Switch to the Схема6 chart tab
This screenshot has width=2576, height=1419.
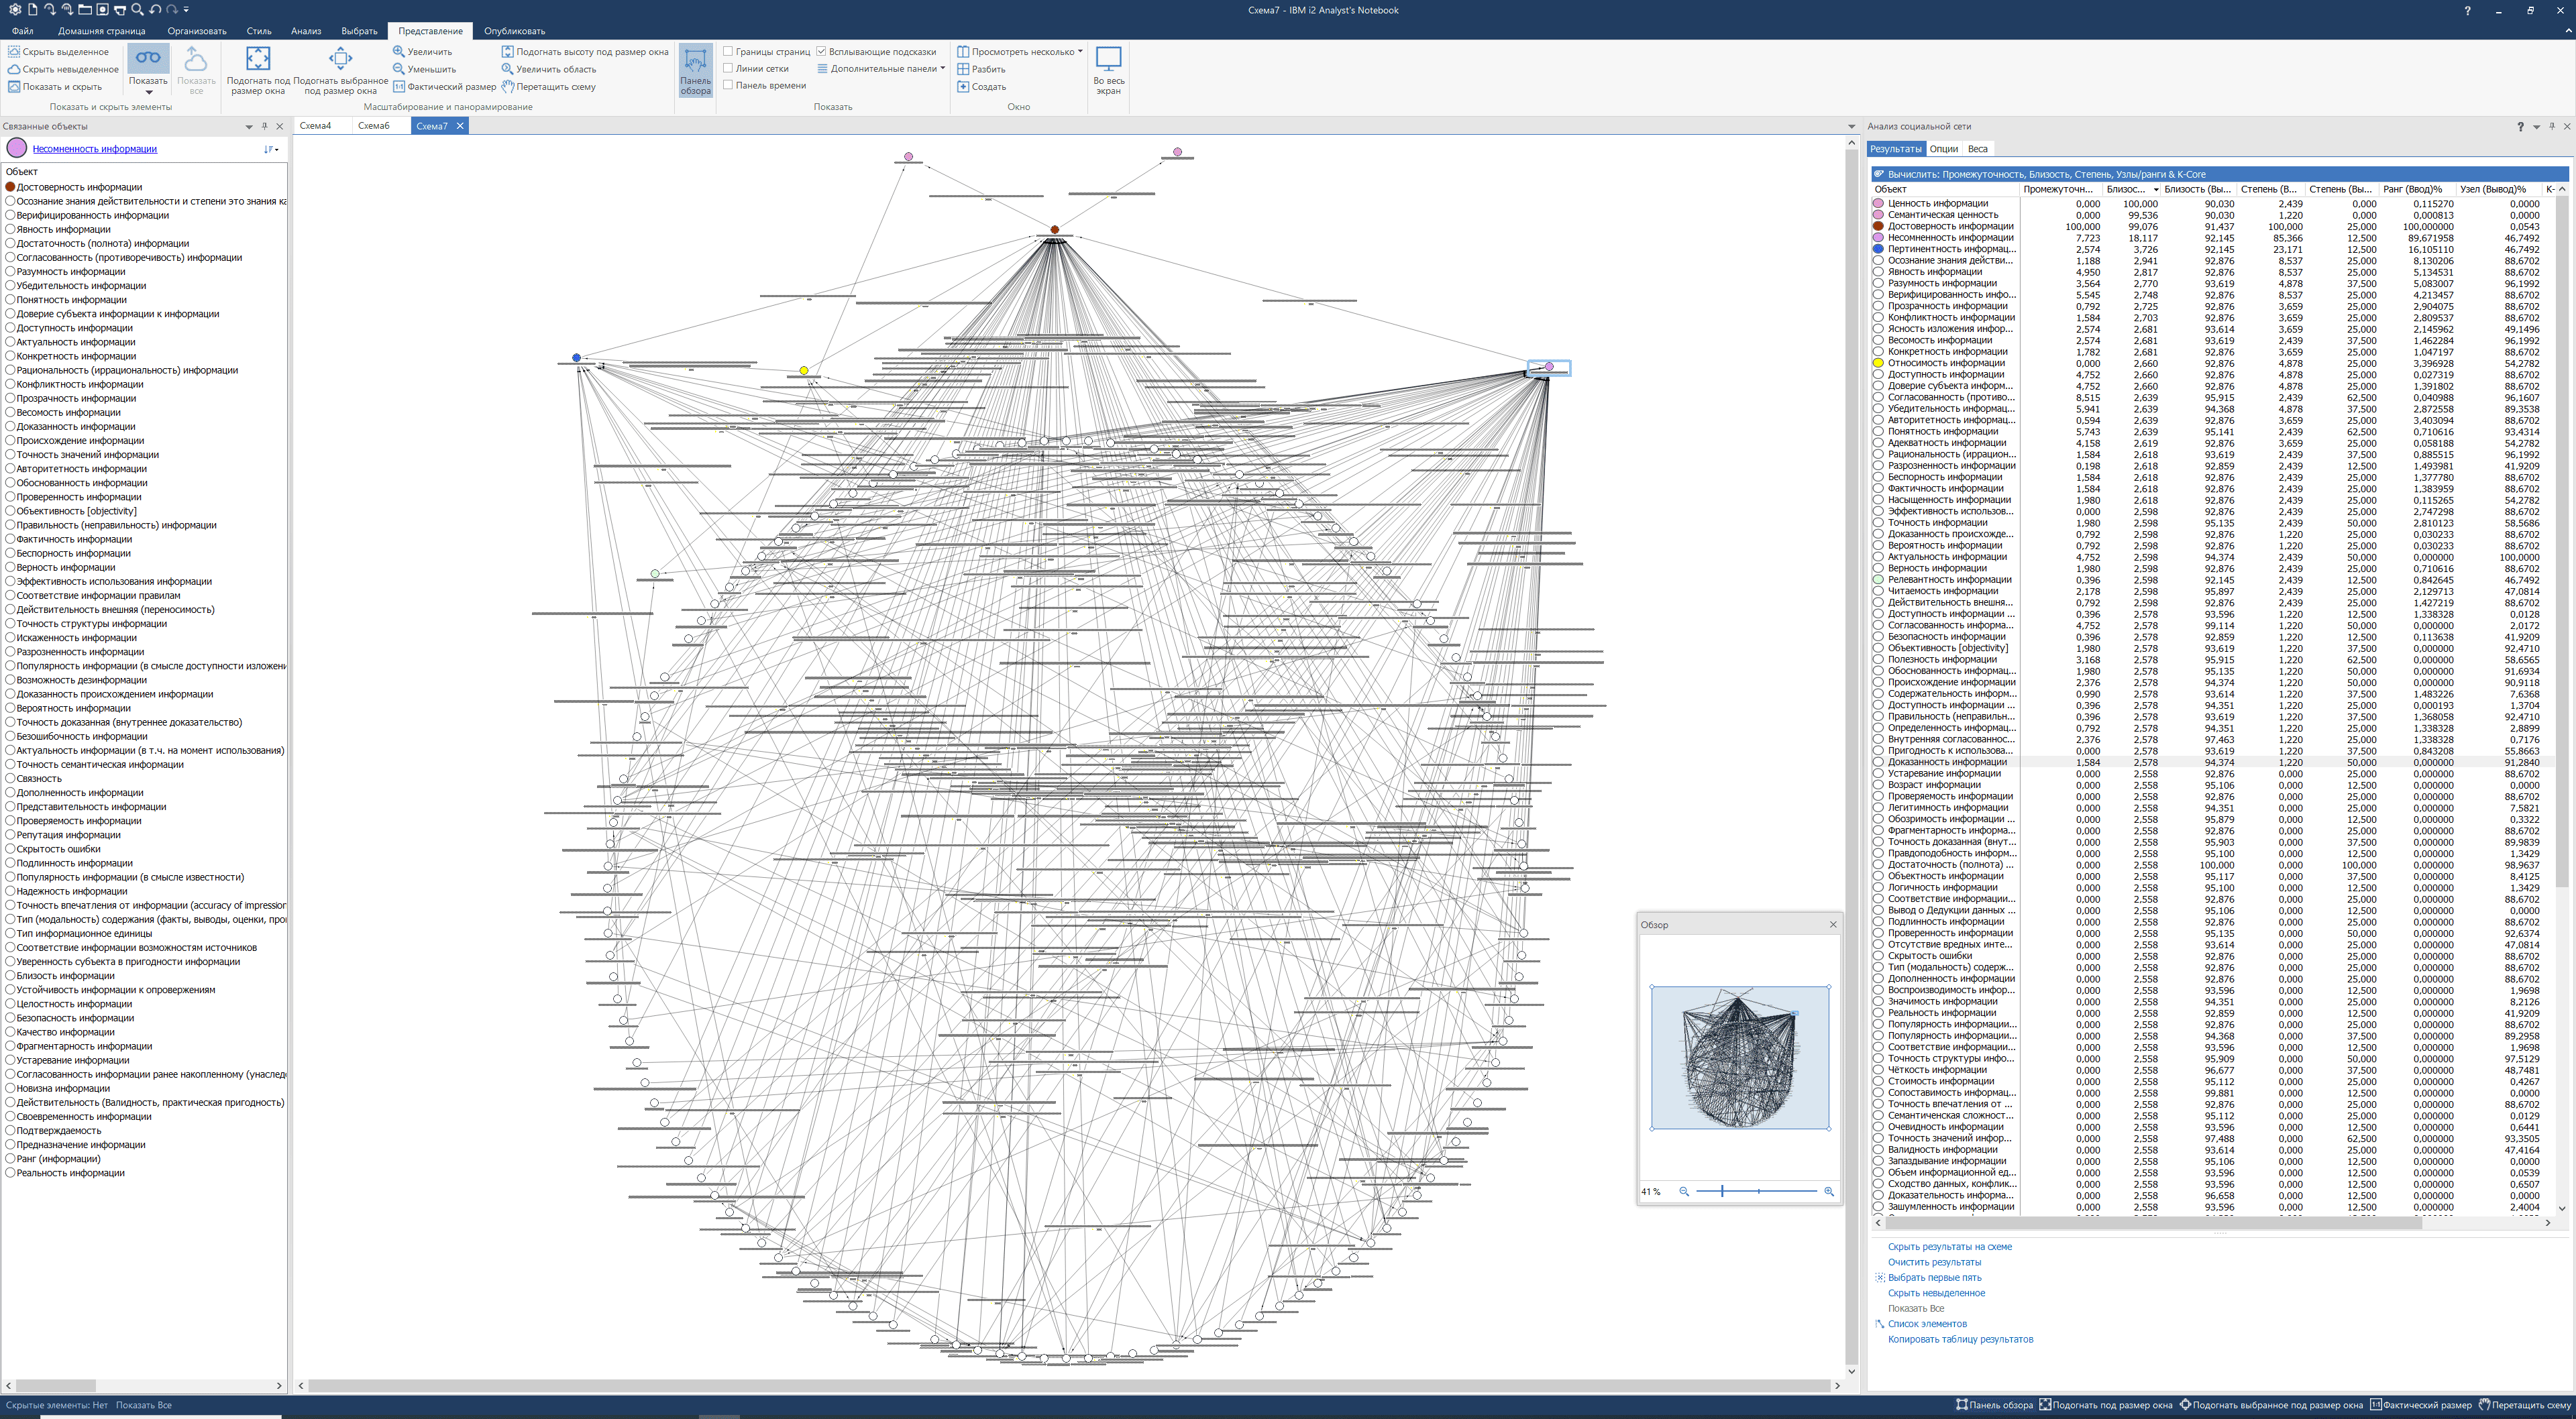pyautogui.click(x=374, y=126)
